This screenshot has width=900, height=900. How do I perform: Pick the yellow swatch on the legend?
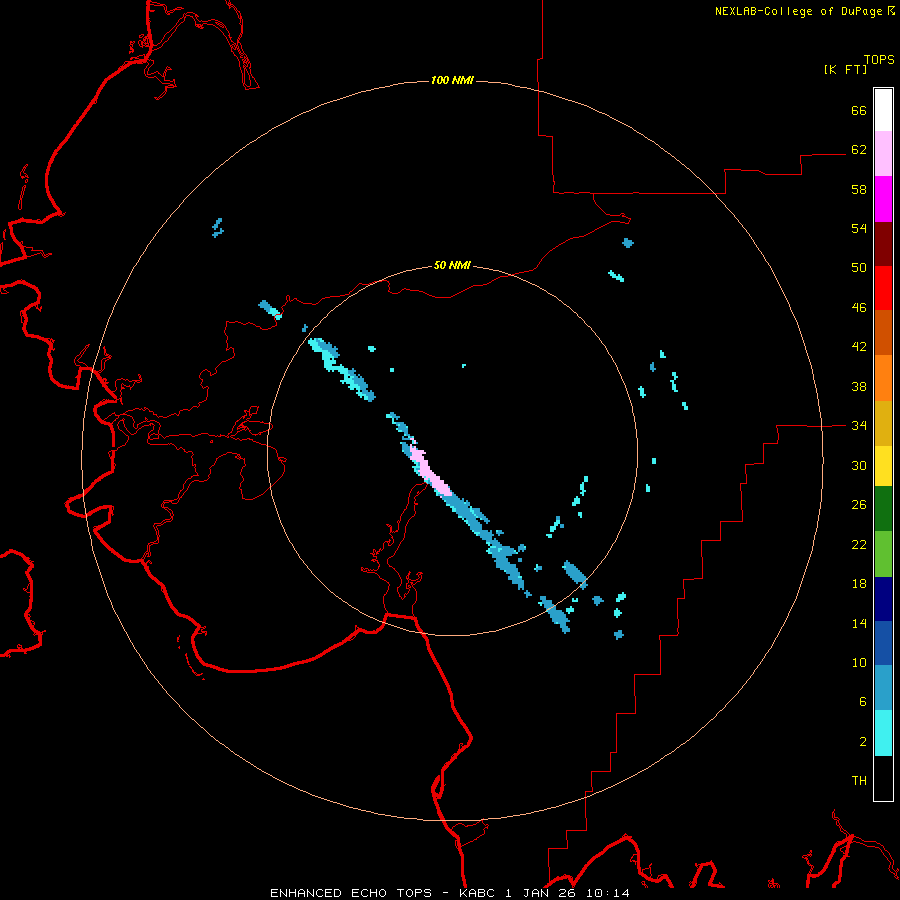883,466
